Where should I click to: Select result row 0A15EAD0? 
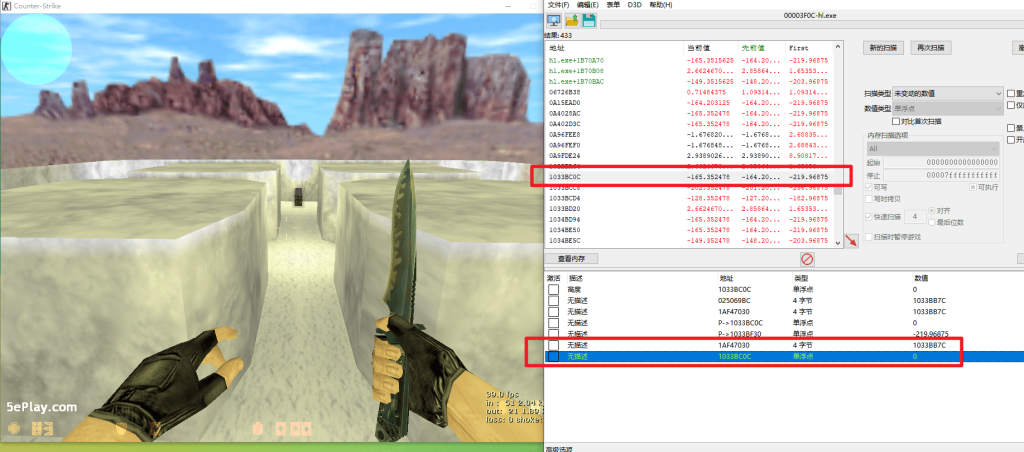pyautogui.click(x=690, y=103)
